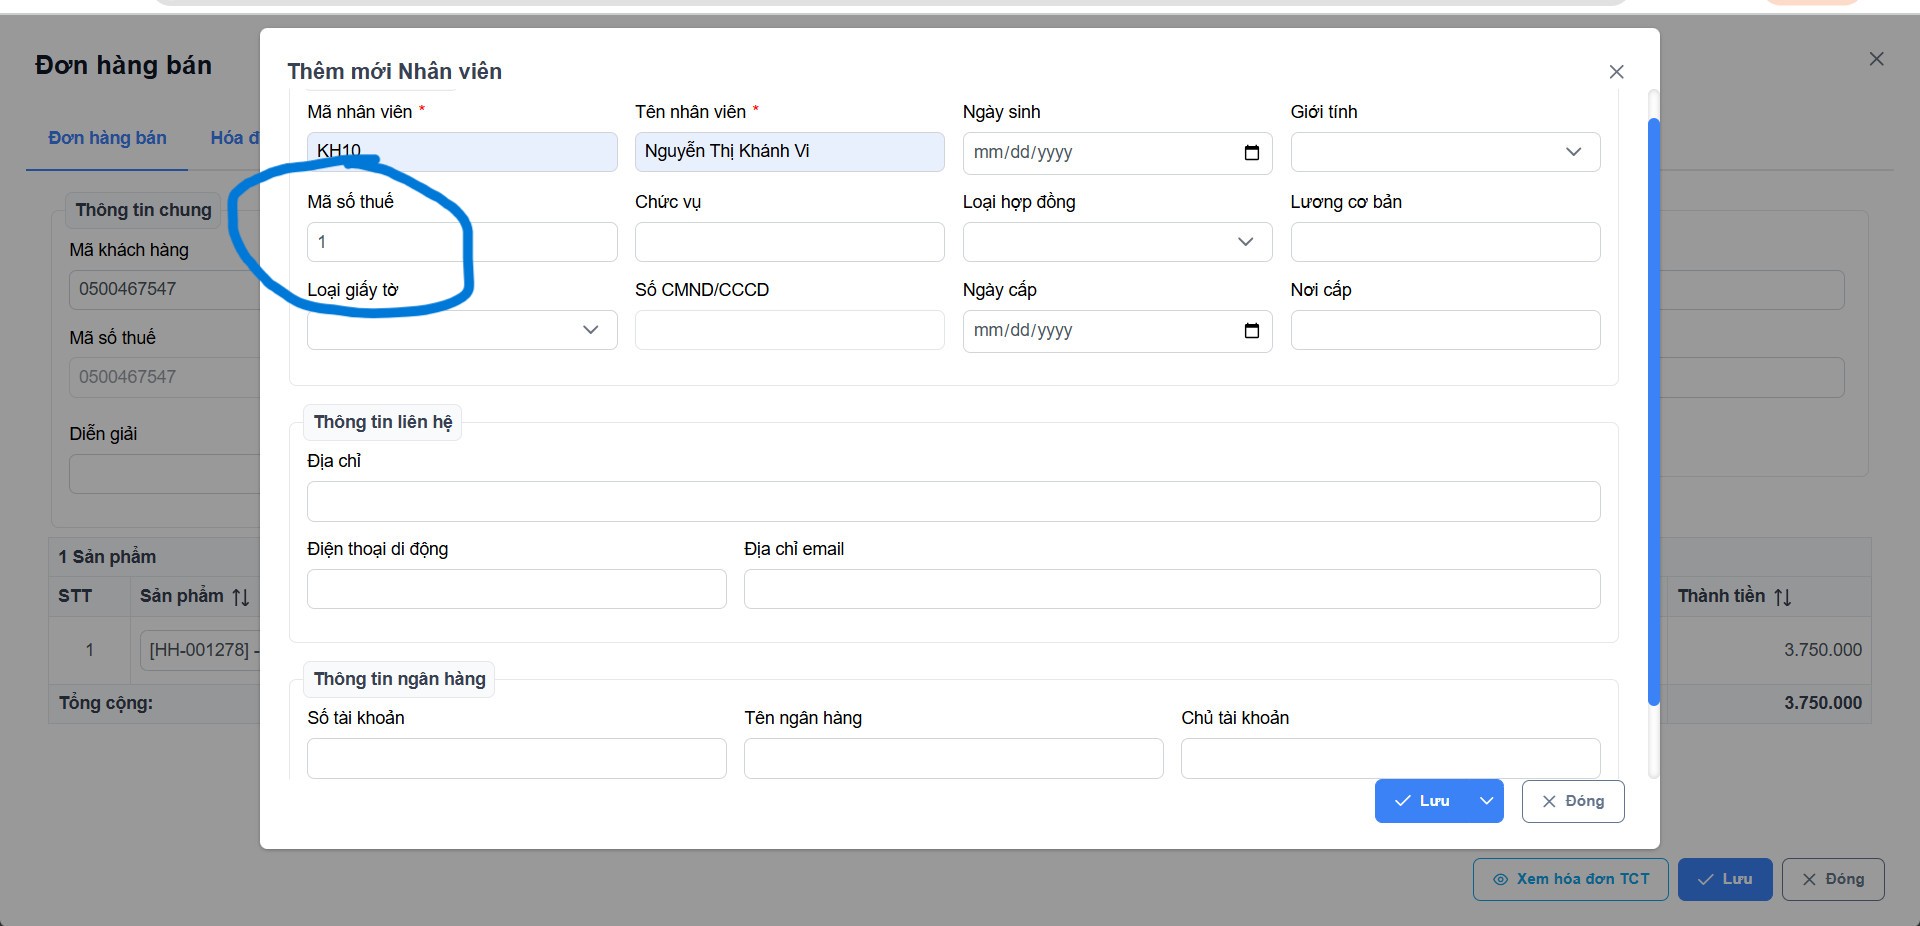Screen dimensions: 1920x926
Task: Expand the Giới tính dropdown
Action: 1445,152
